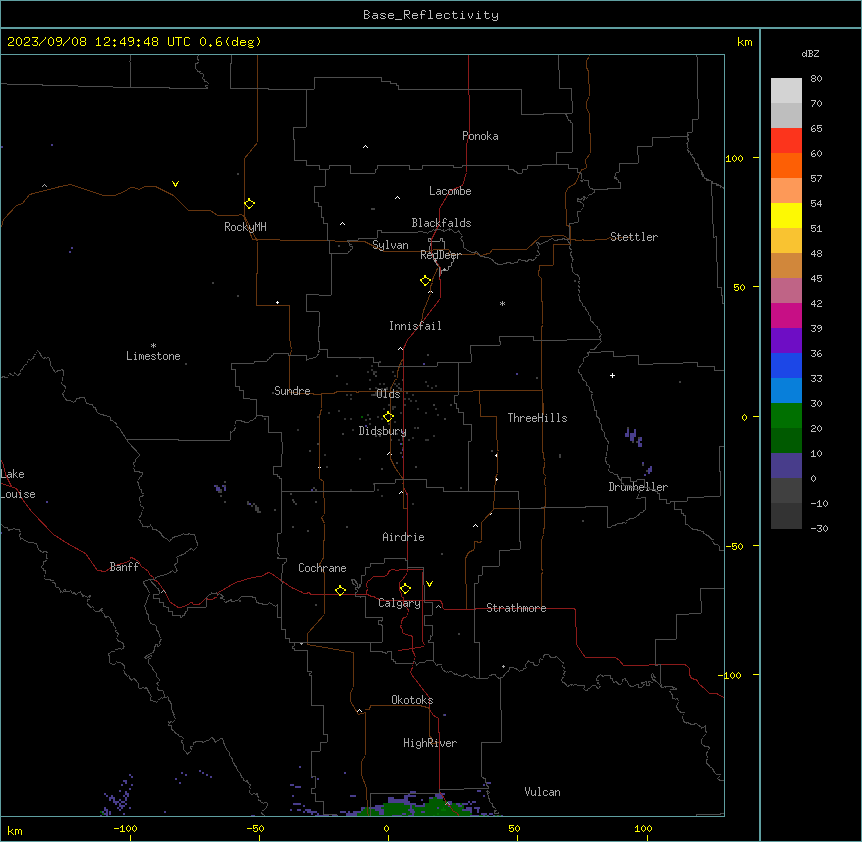This screenshot has height=842, width=862.
Task: Click the blue 36 dBZ legend swatch
Action: (786, 365)
